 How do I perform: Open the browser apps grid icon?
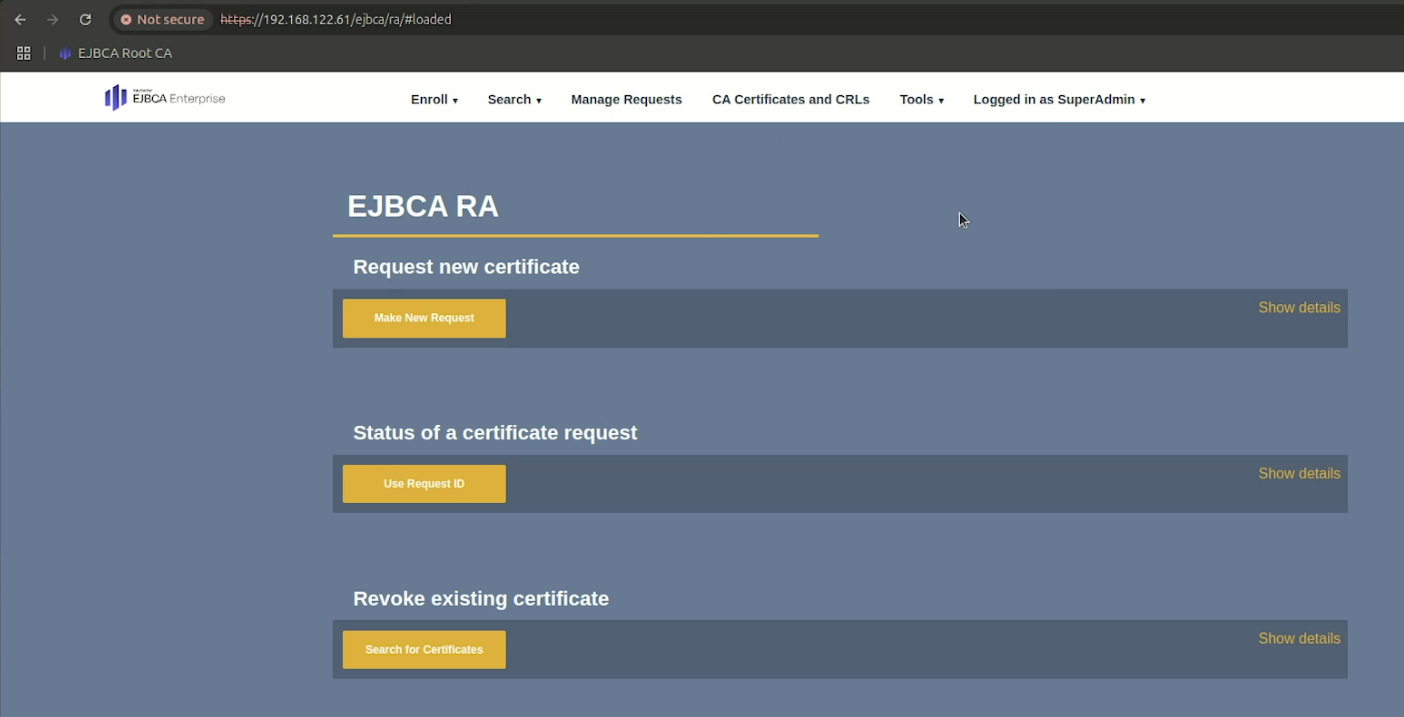pos(24,53)
